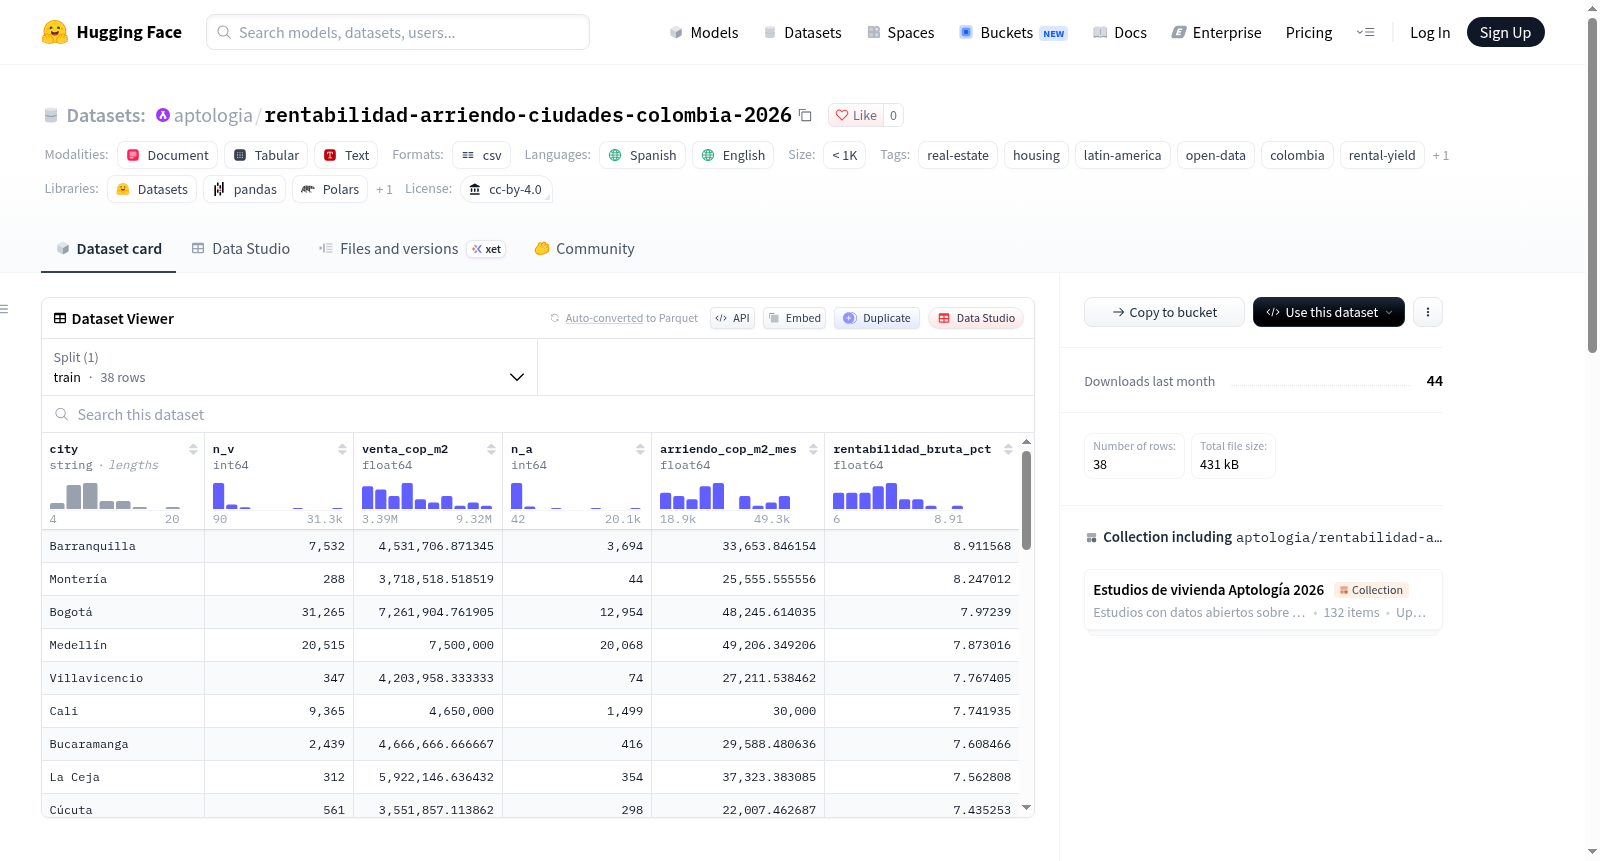Open the Docs page
1600x861 pixels.
pos(1120,32)
